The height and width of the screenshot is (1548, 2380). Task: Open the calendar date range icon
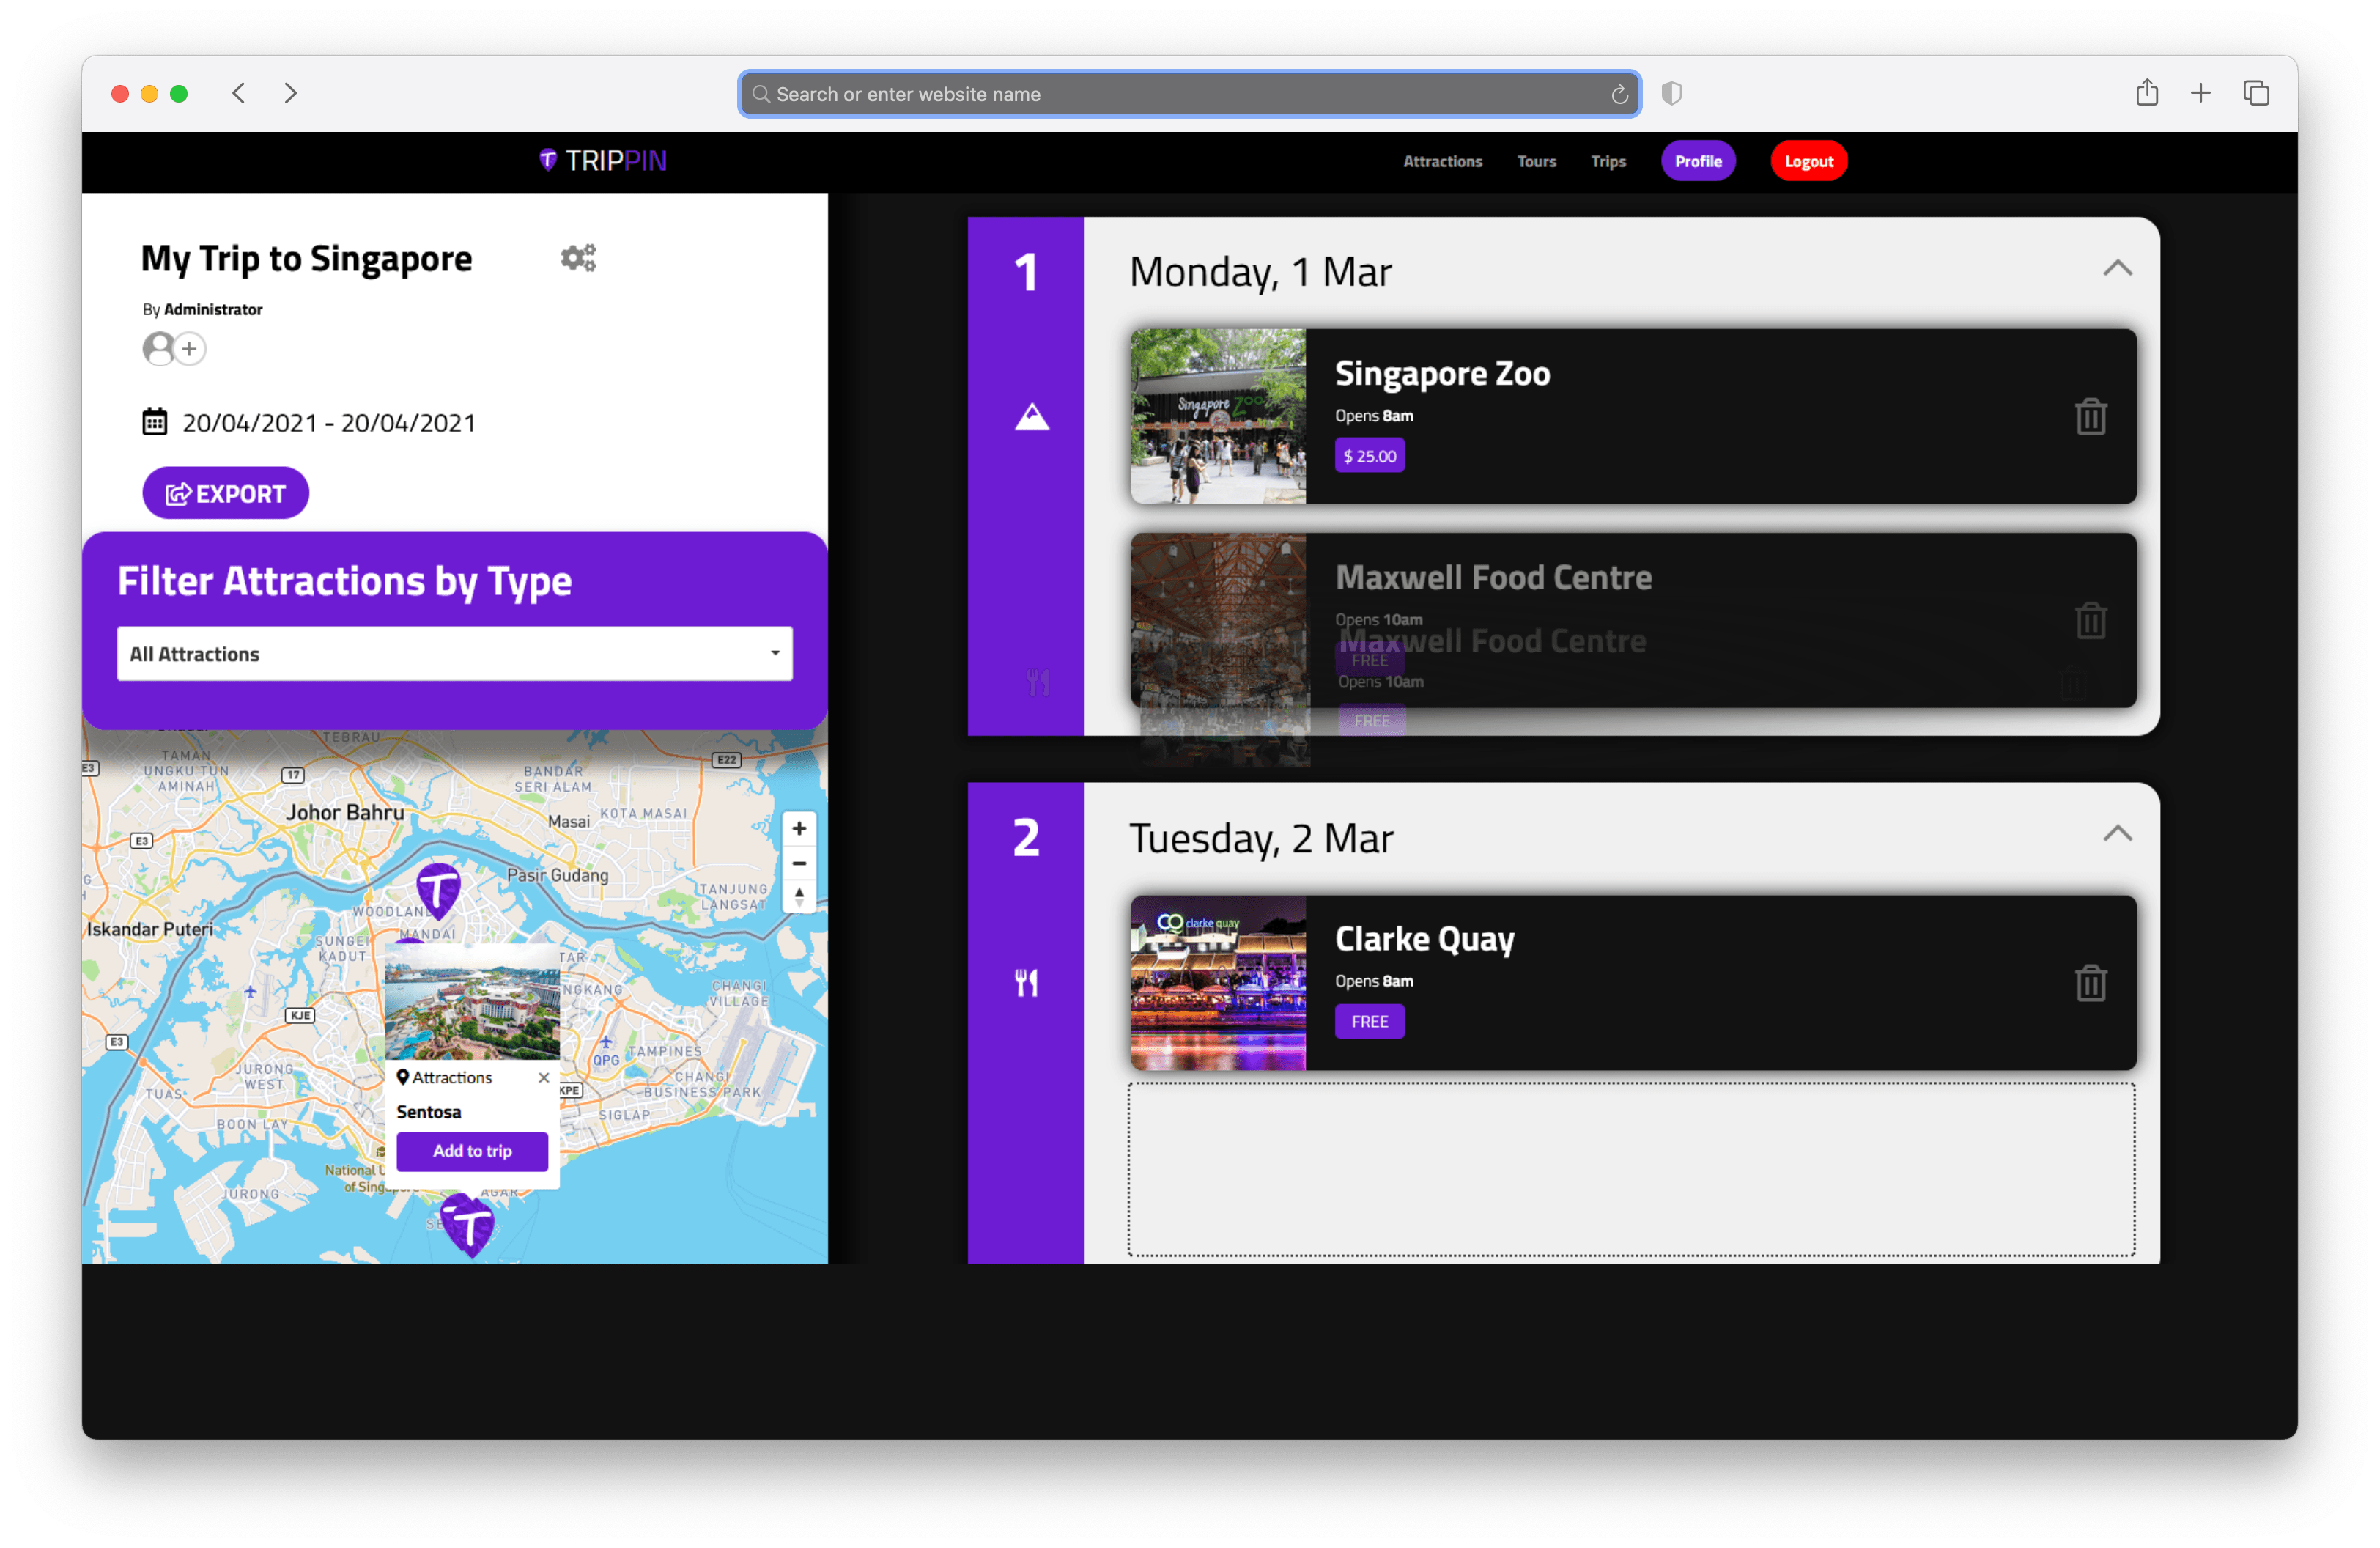(x=155, y=422)
